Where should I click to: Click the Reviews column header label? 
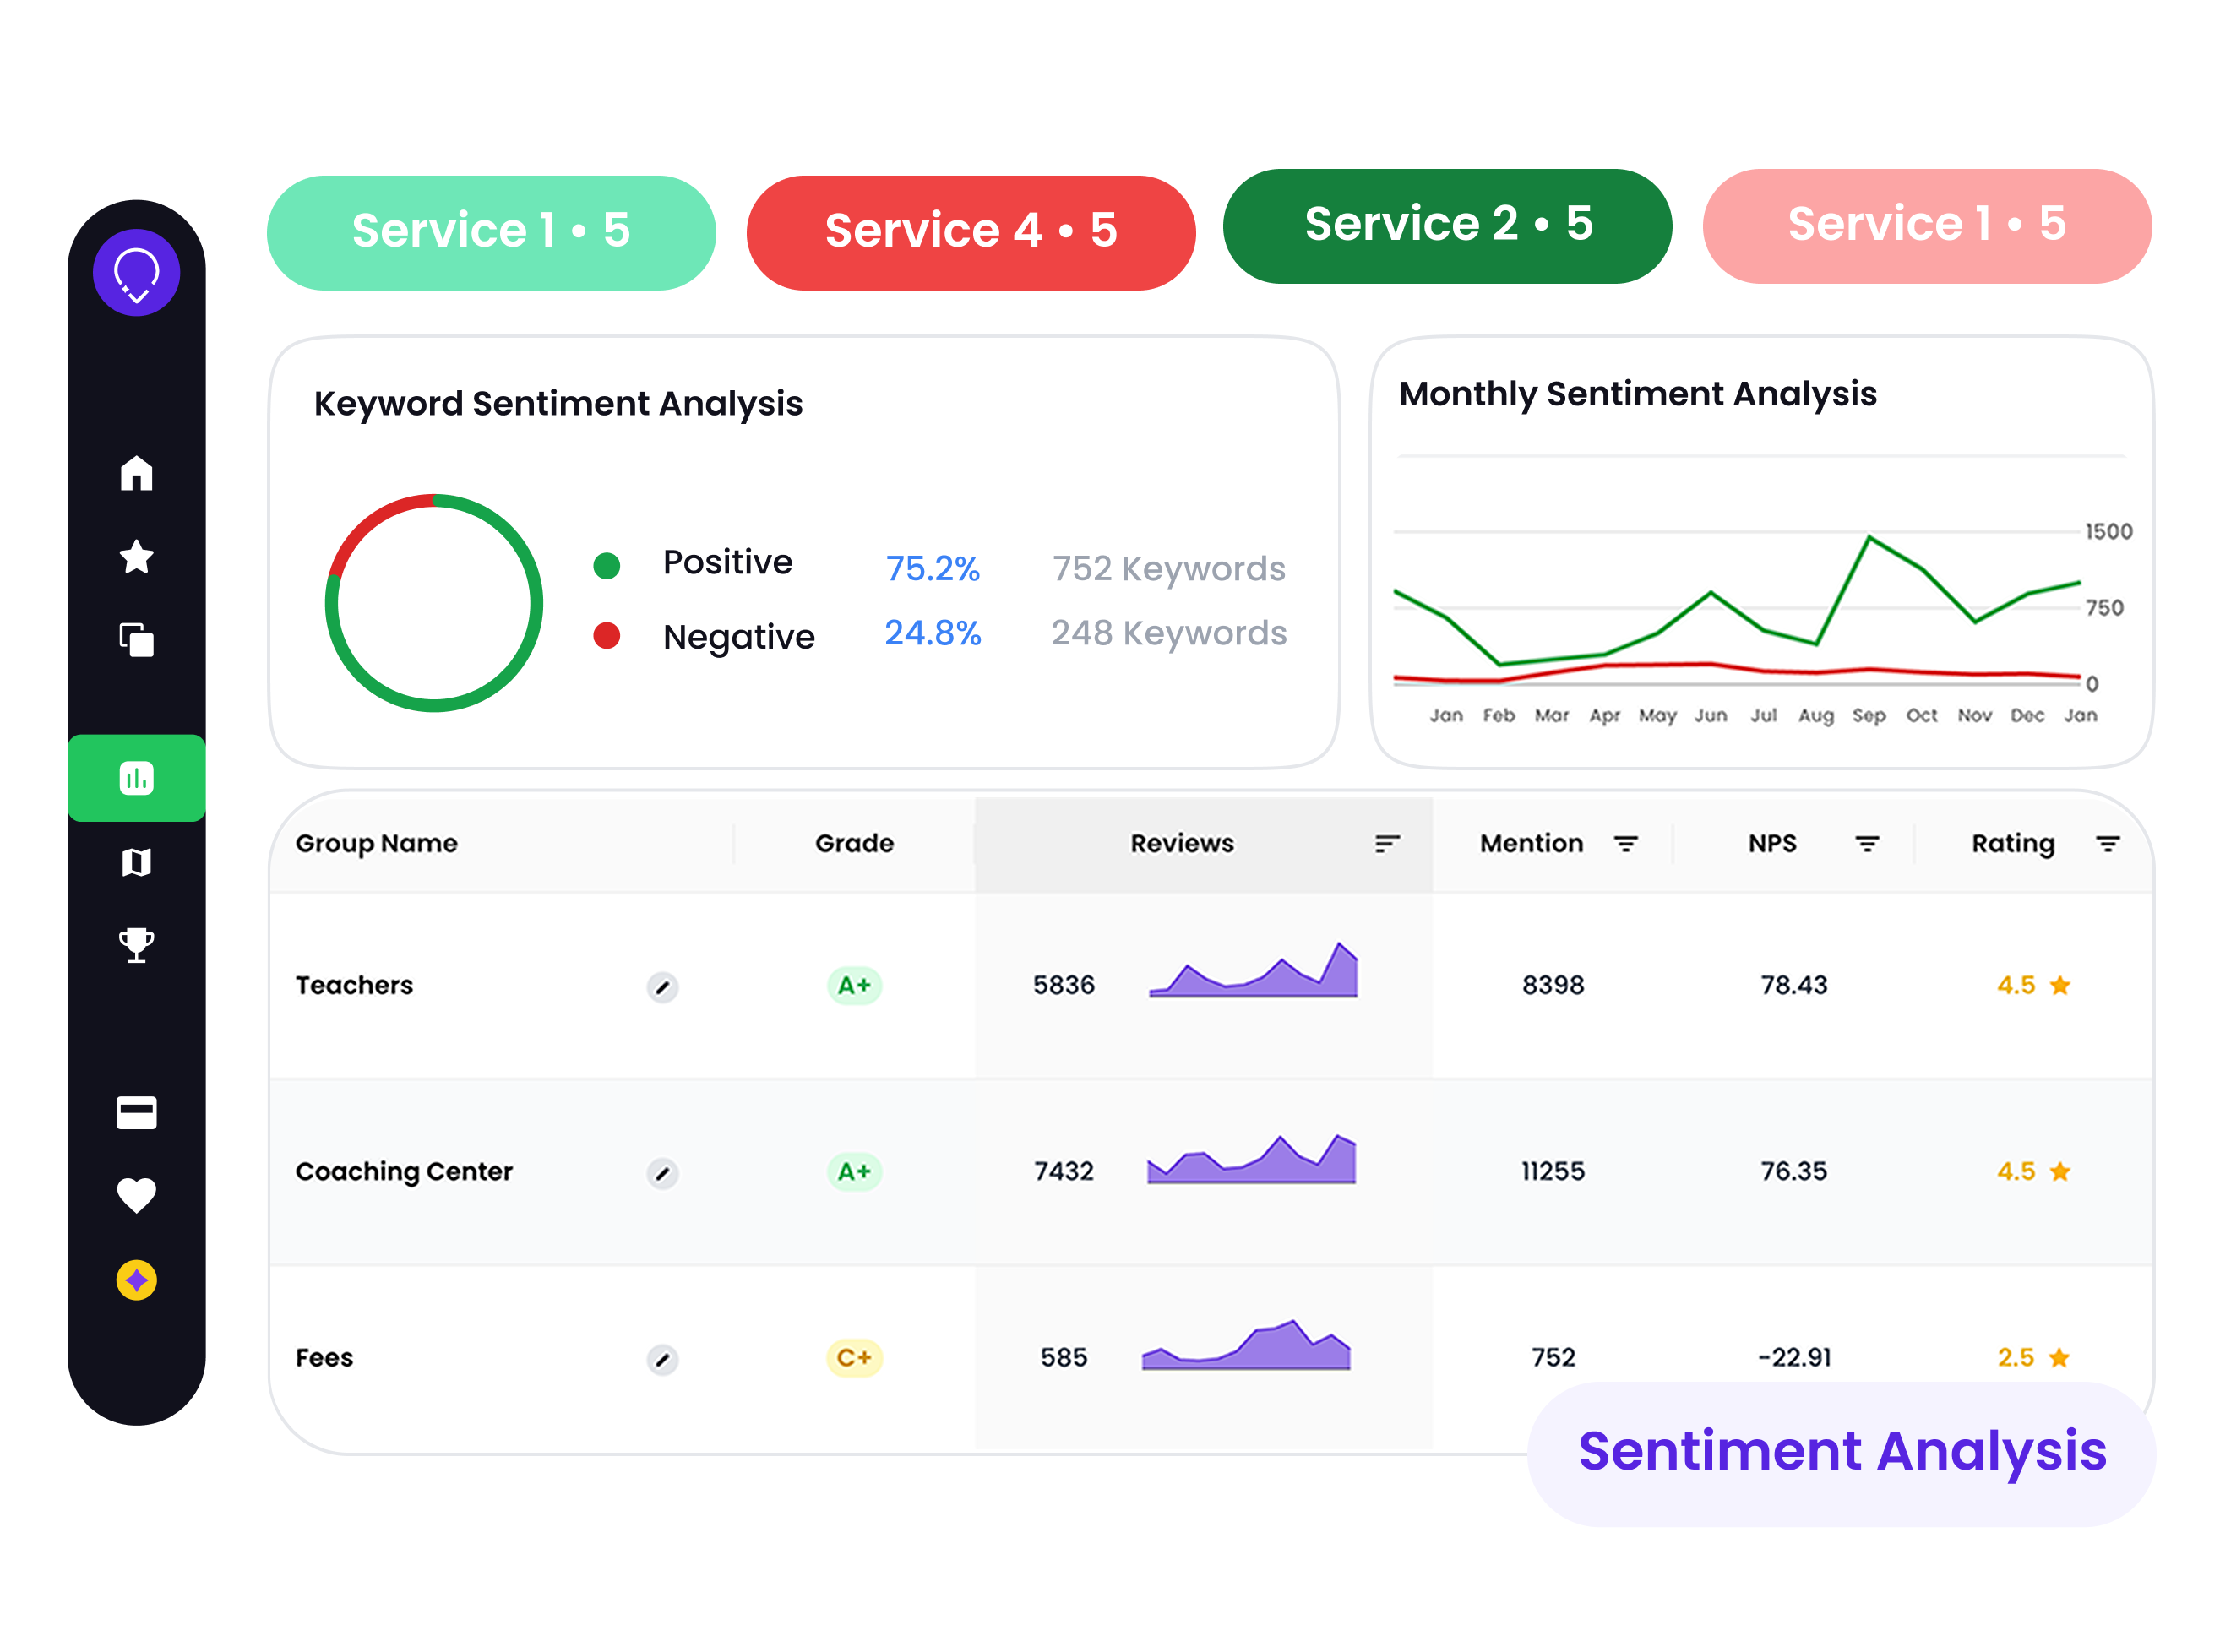coord(1182,844)
